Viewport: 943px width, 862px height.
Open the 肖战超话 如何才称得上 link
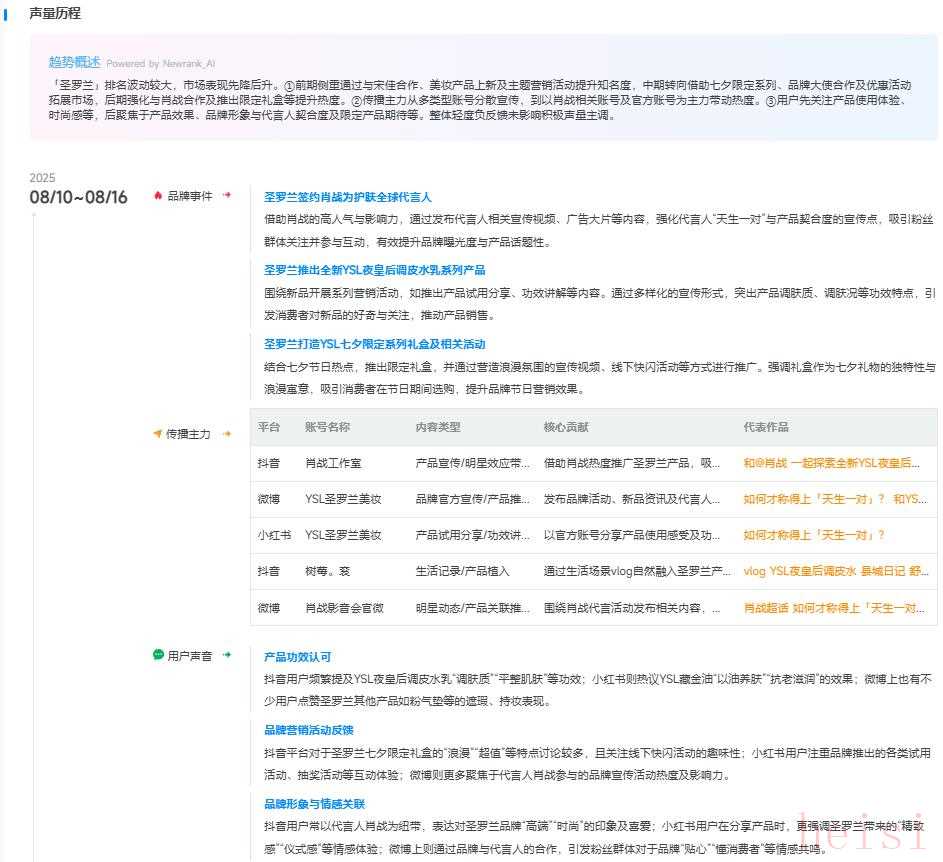point(834,608)
